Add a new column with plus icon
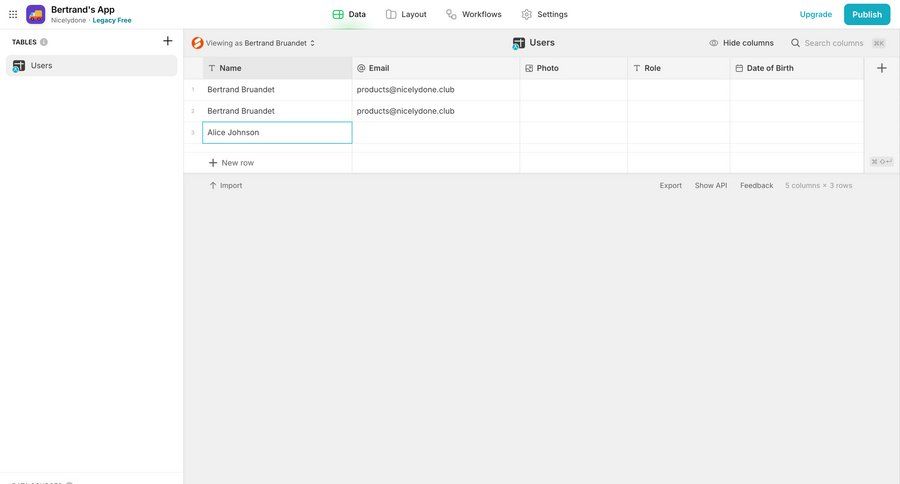The height and width of the screenshot is (484, 900). pos(881,68)
